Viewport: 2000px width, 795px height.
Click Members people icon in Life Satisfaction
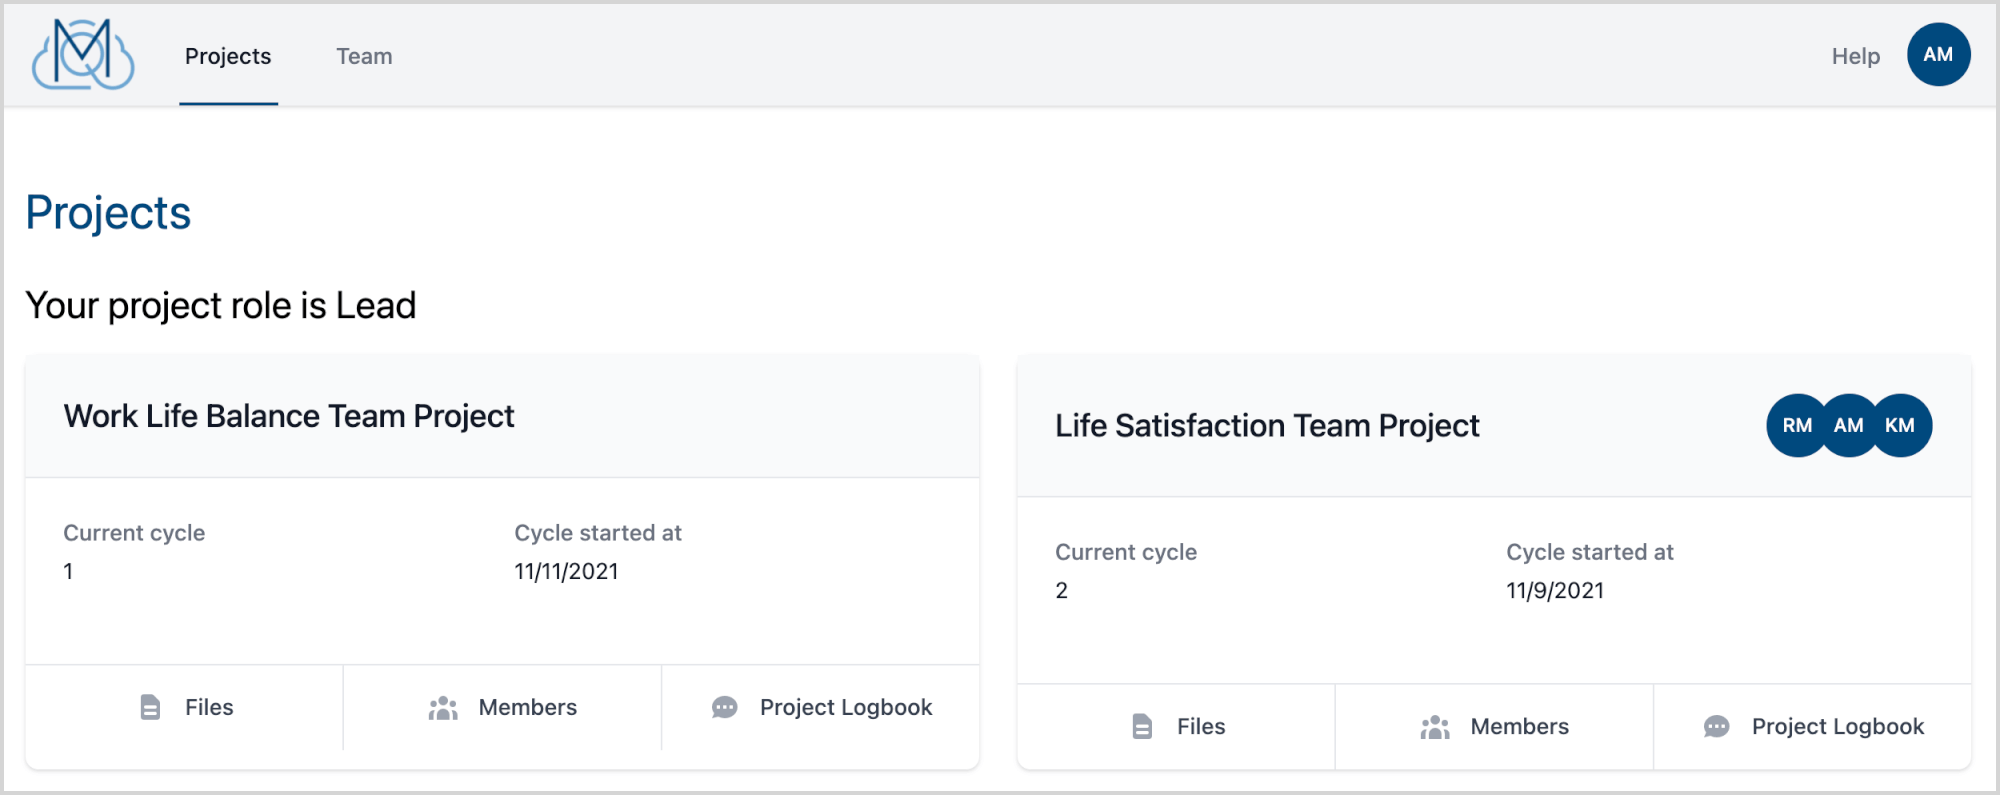(1435, 727)
